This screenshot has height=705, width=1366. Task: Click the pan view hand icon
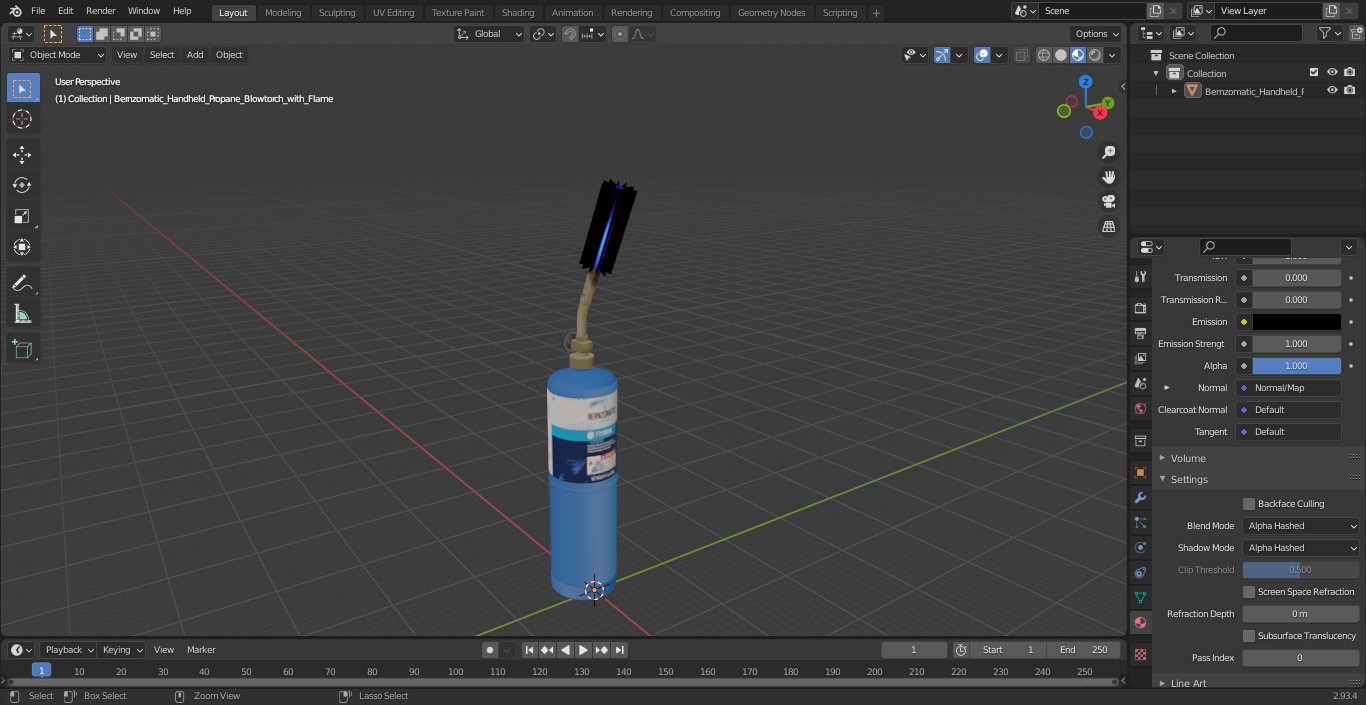pyautogui.click(x=1109, y=177)
